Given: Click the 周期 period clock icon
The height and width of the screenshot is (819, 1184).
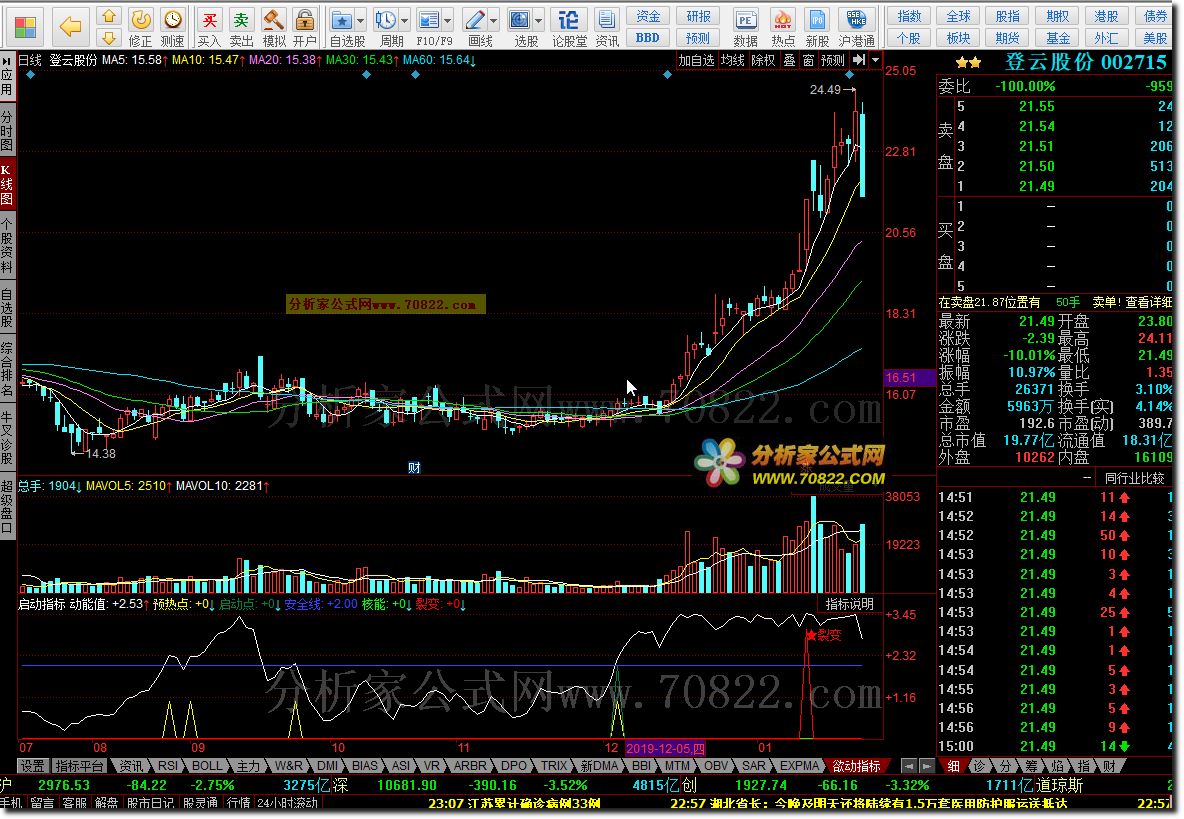Looking at the screenshot, I should [386, 27].
